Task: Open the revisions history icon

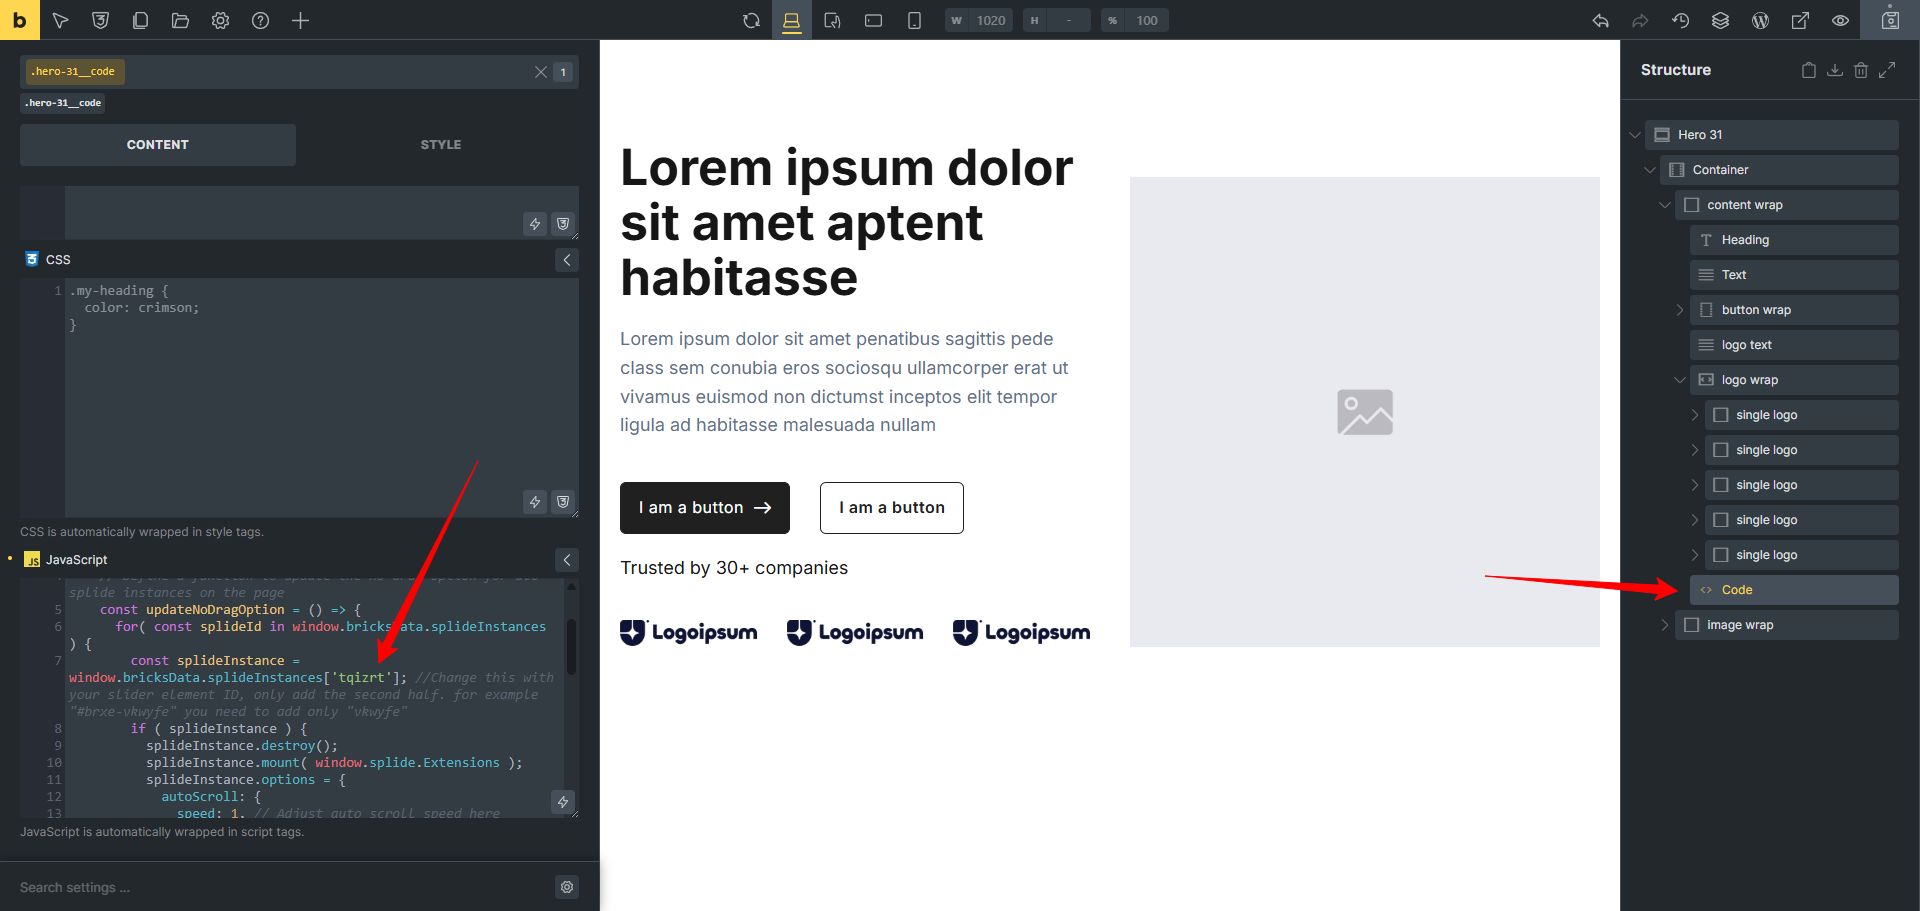Action: pos(1681,20)
